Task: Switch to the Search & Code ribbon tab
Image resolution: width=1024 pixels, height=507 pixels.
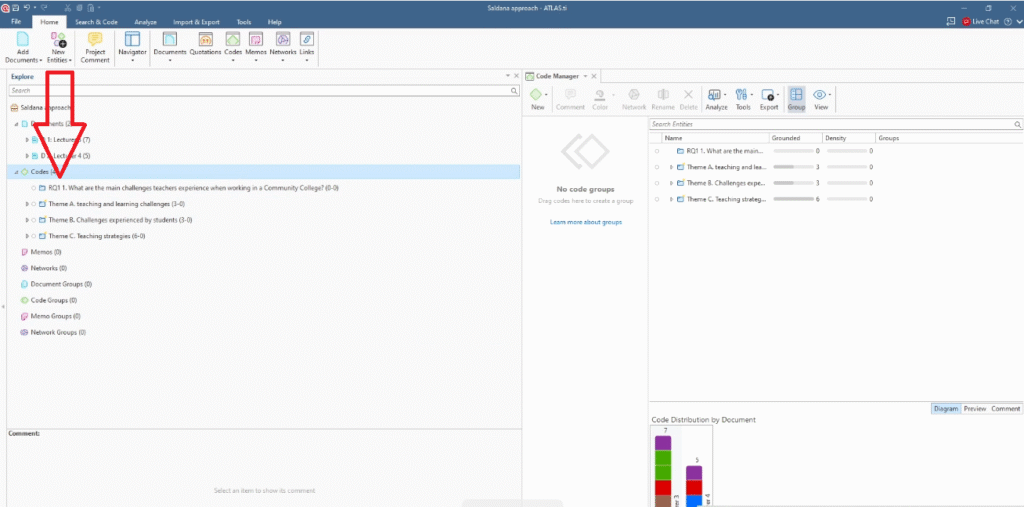Action: (102, 21)
